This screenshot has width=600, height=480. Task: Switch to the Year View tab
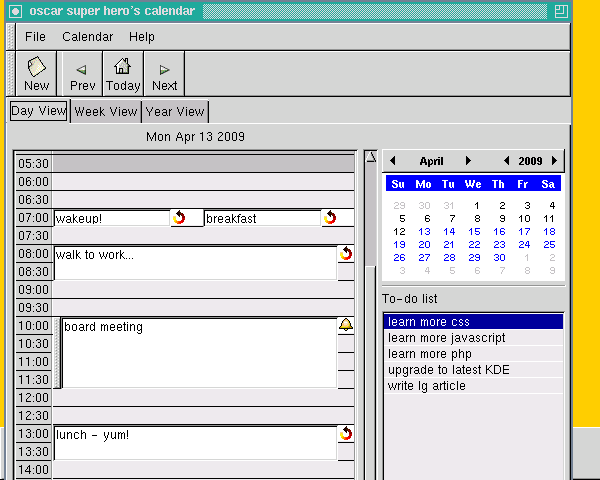[175, 112]
